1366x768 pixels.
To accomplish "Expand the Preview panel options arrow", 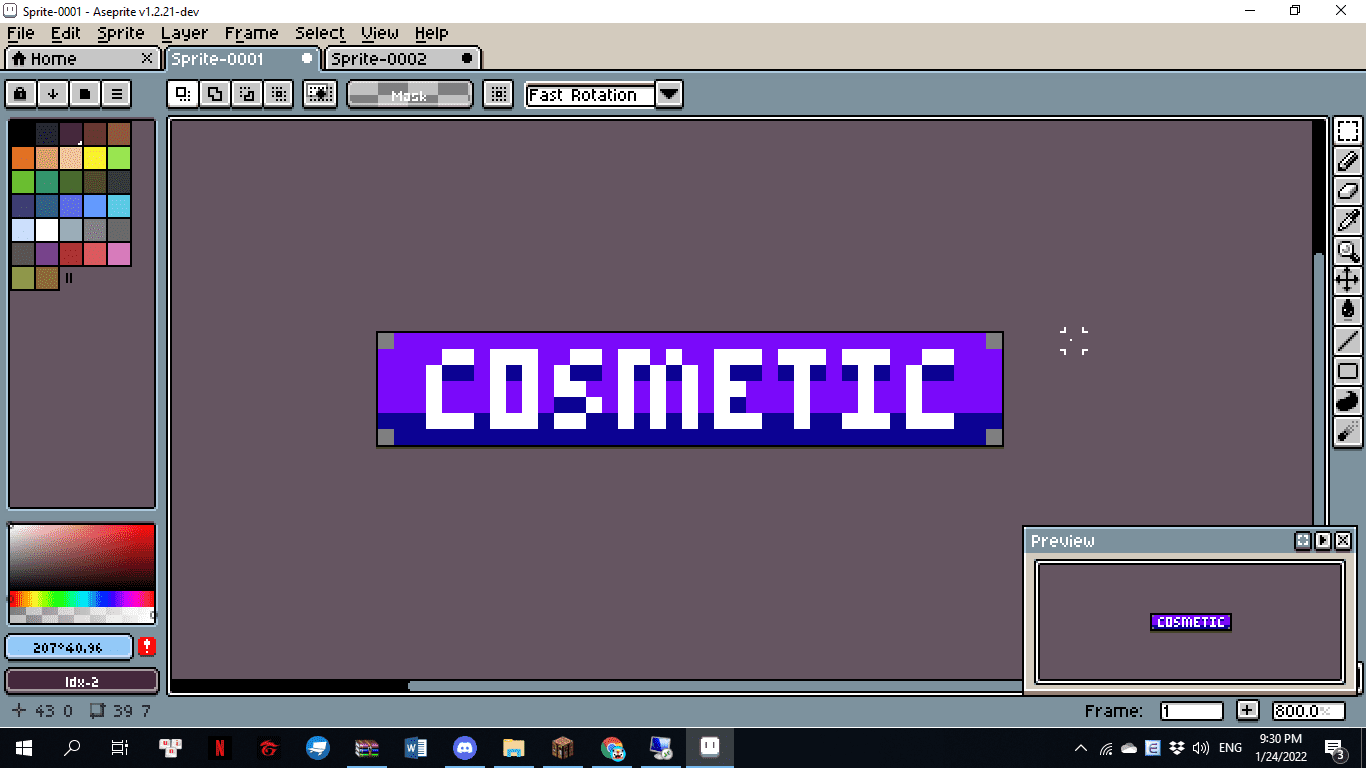I will point(1322,540).
